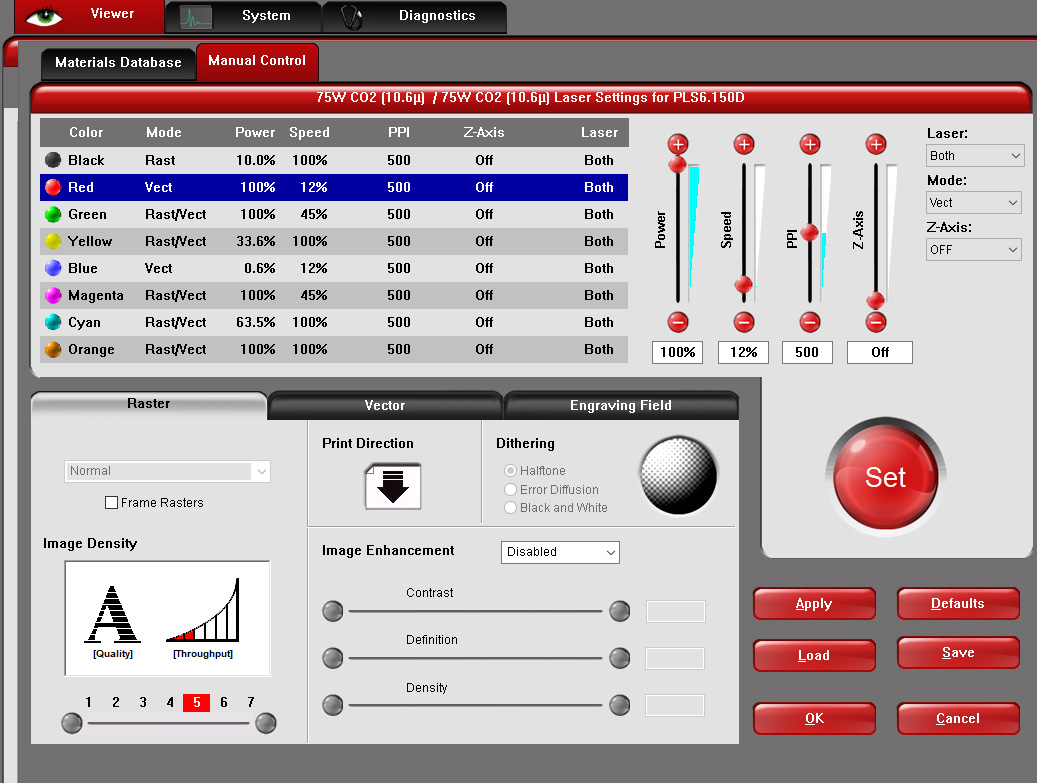Click the Speed plus button
The height and width of the screenshot is (783, 1037).
click(x=744, y=144)
